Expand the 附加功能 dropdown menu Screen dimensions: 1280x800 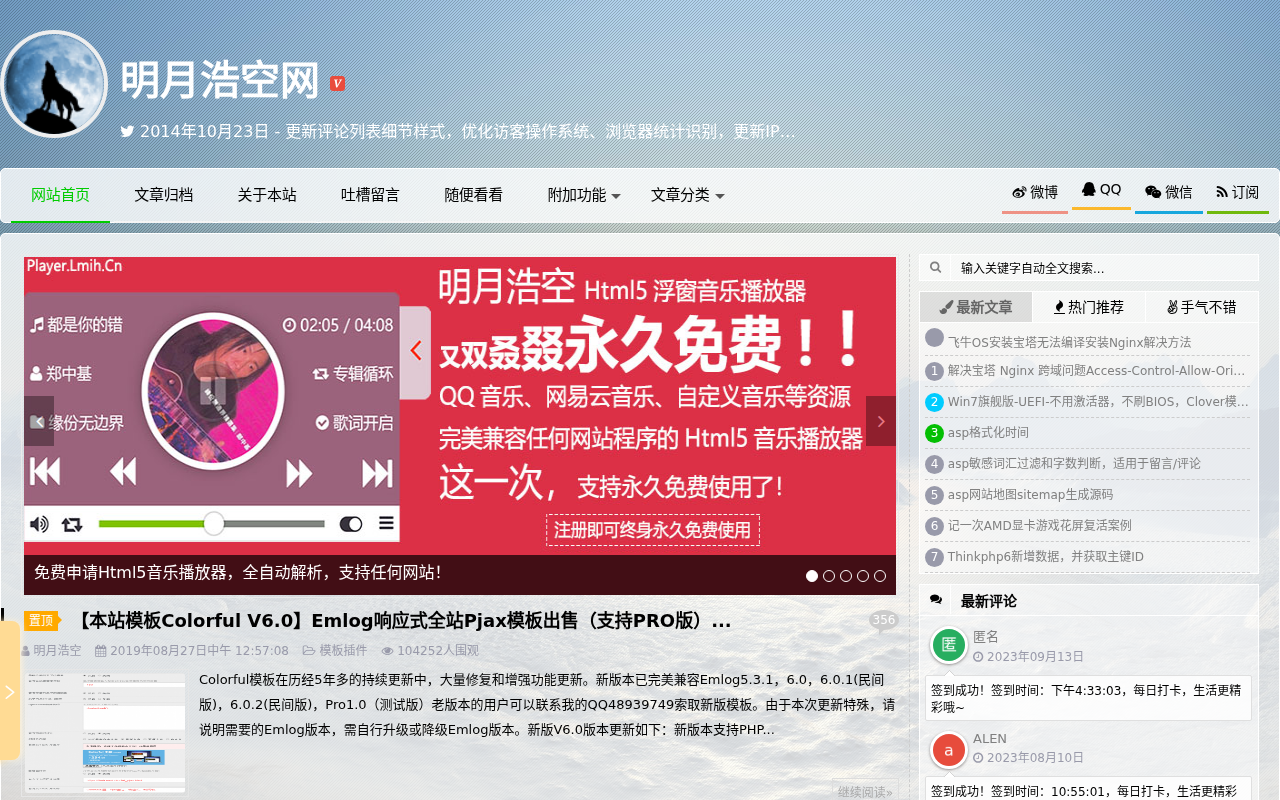click(x=584, y=195)
